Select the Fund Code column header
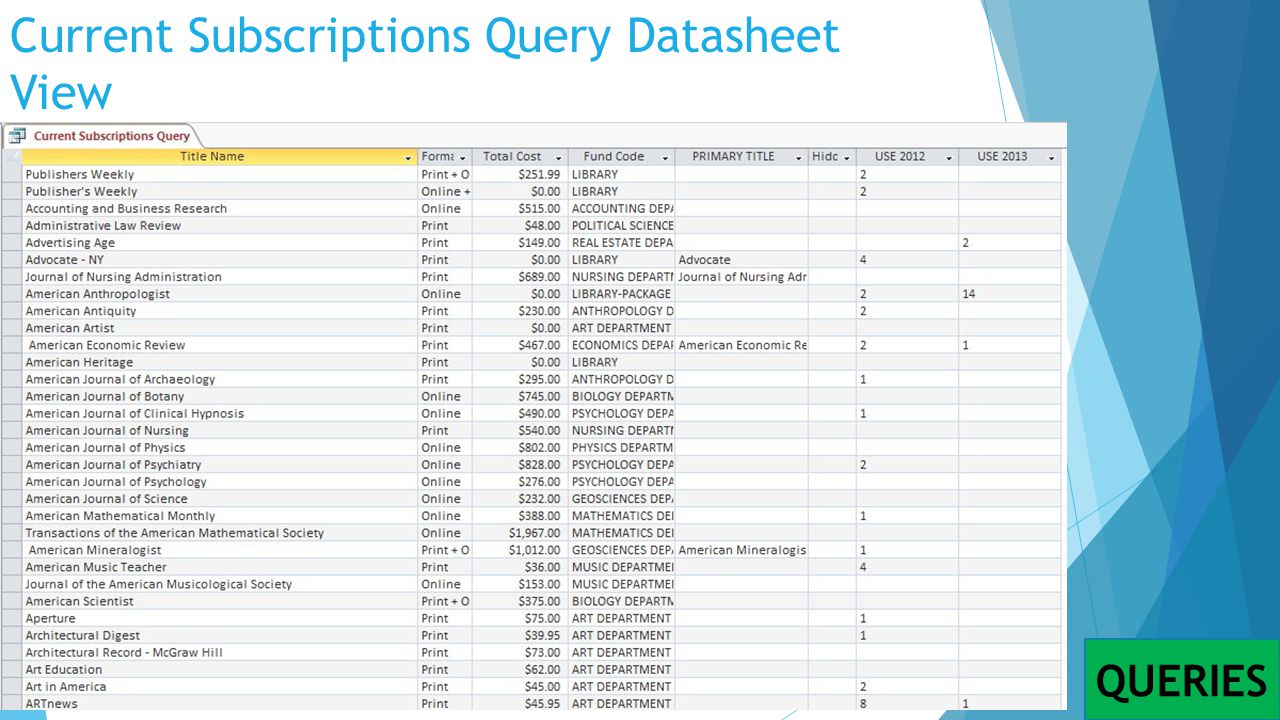Screen dimensions: 1280x720 621,157
